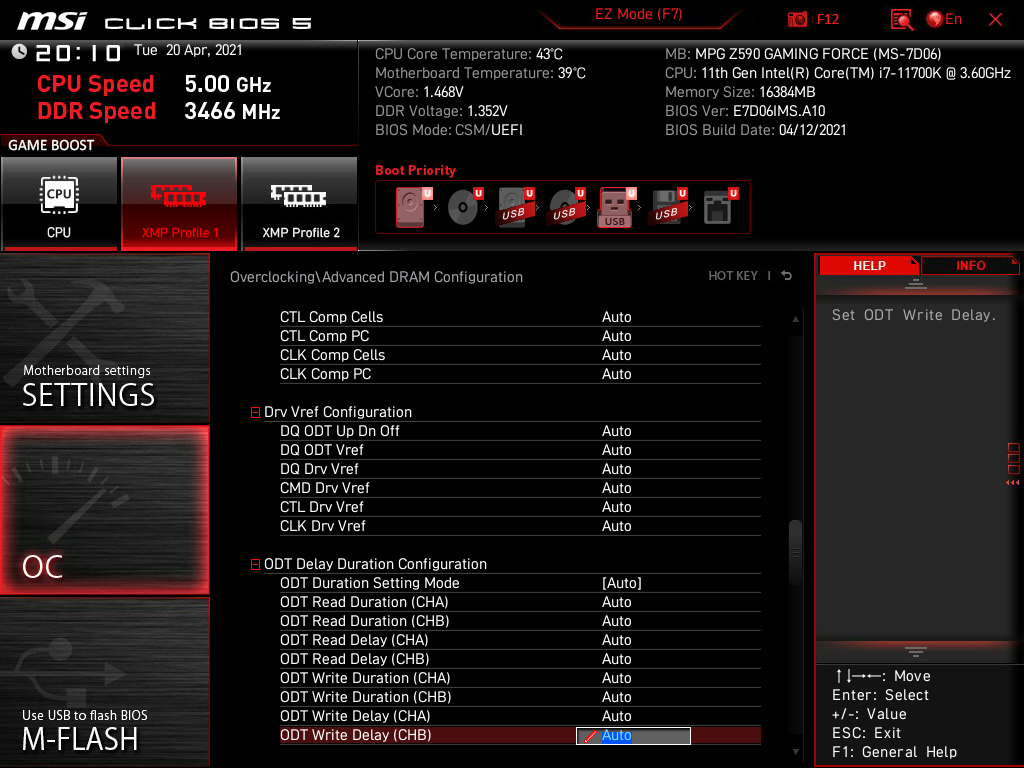Click the clock icon beside the time
Image resolution: width=1024 pixels, height=768 pixels.
pos(20,52)
